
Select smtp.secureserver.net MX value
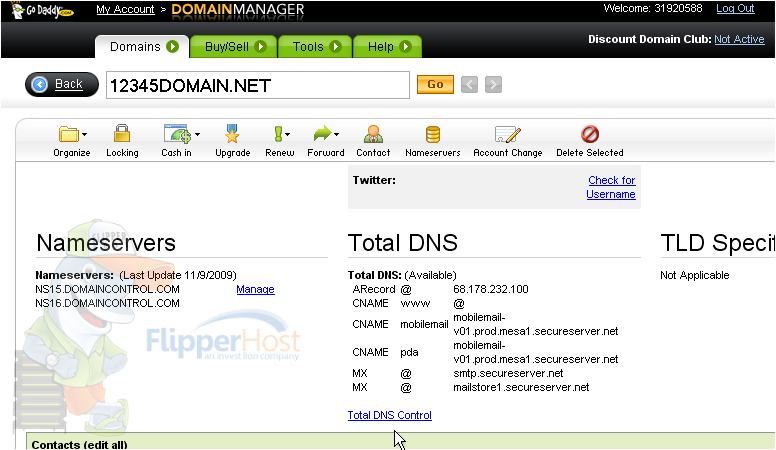(x=508, y=373)
